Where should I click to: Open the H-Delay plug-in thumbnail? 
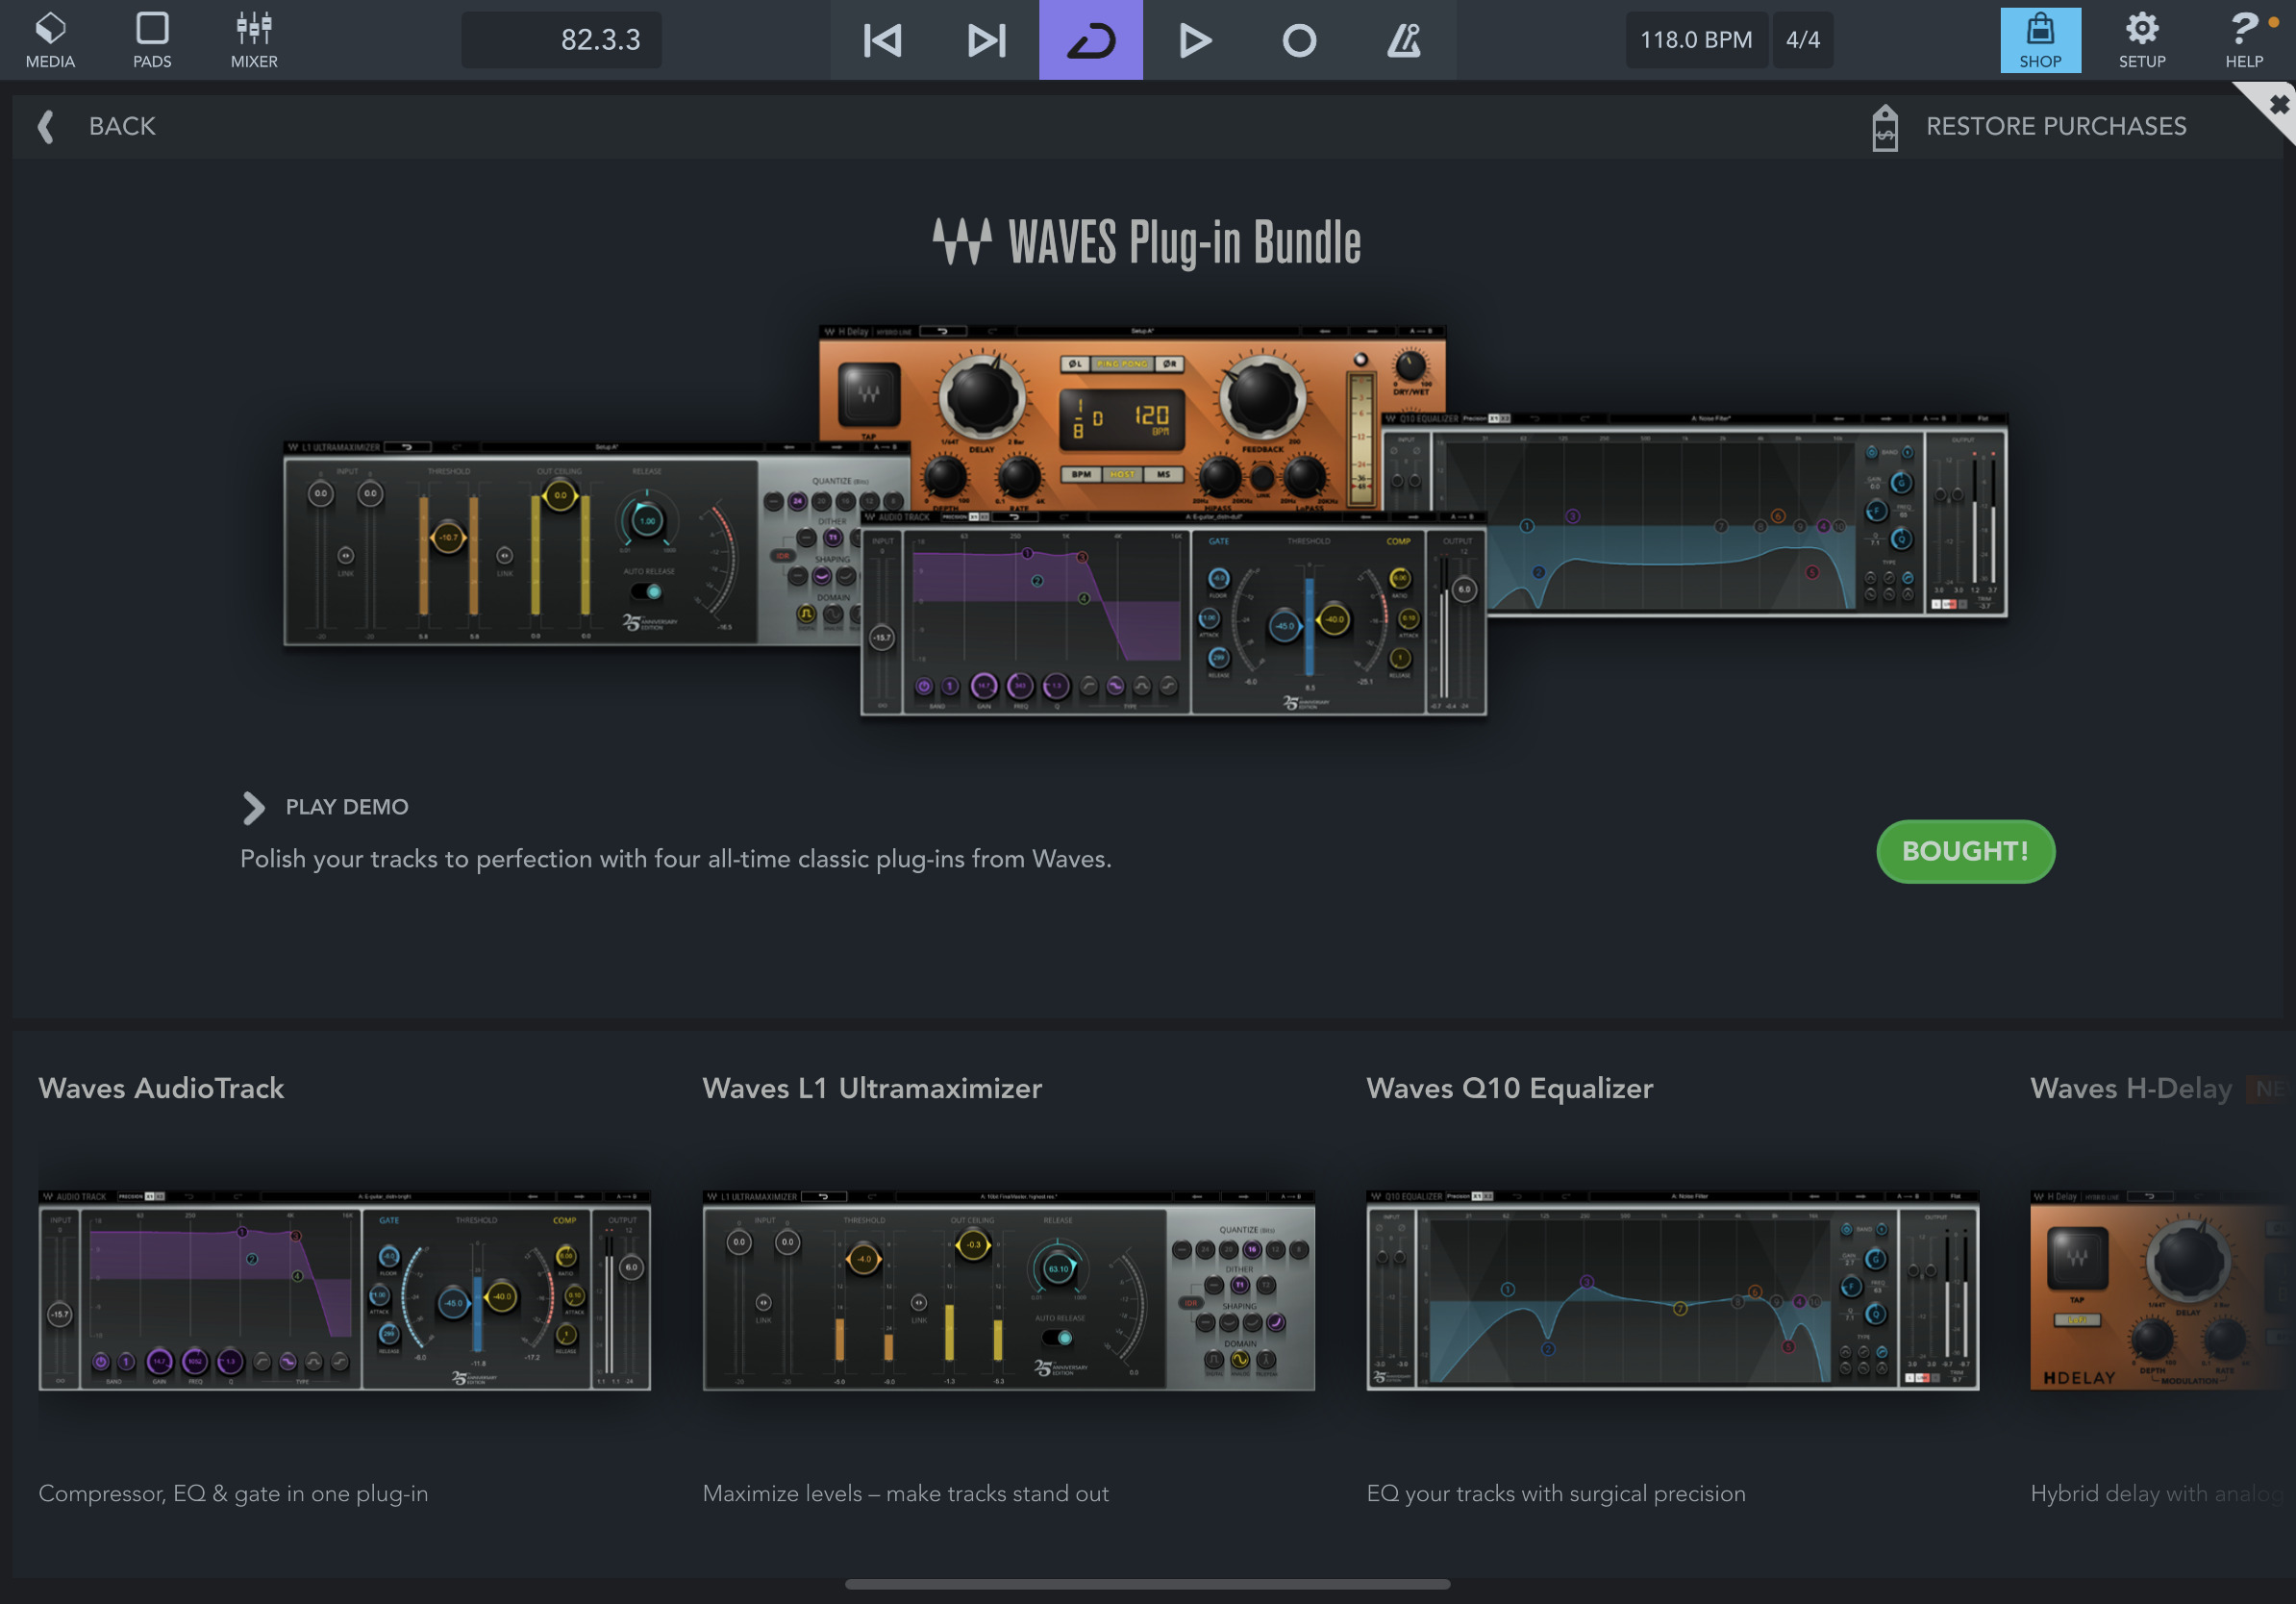click(2162, 1290)
